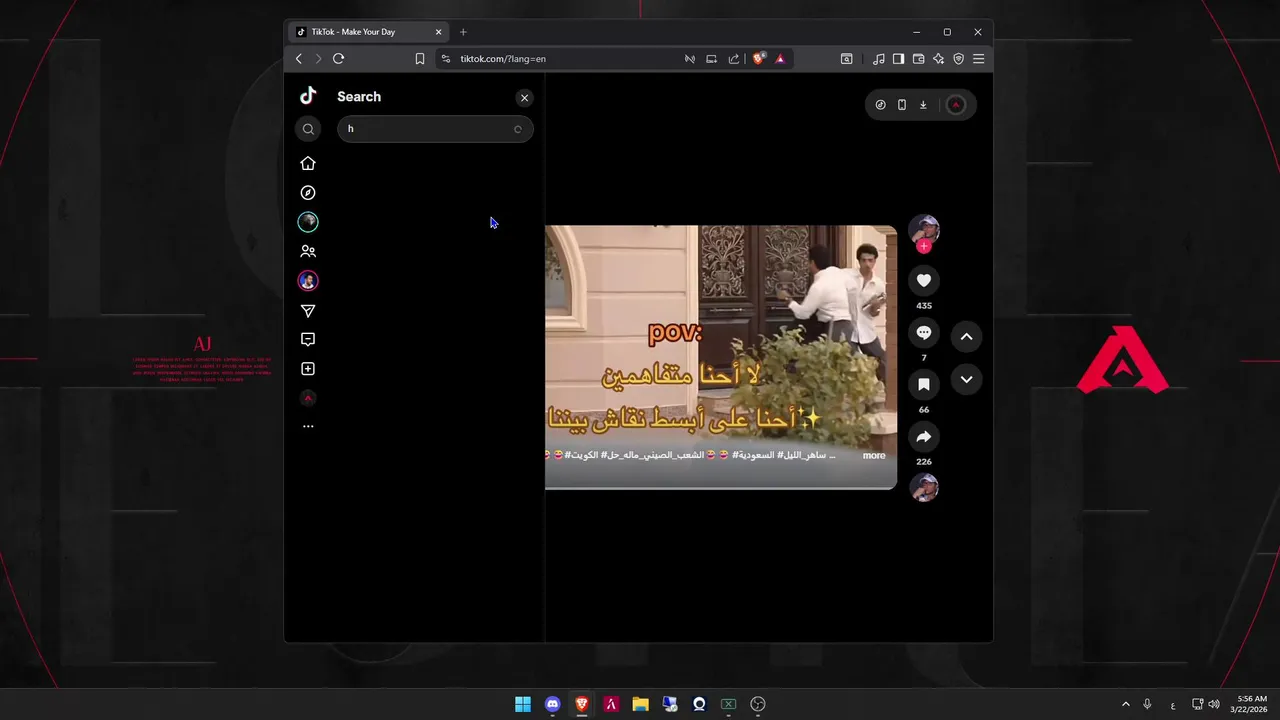Open the Explore compass icon in the sidebar

coord(308,193)
